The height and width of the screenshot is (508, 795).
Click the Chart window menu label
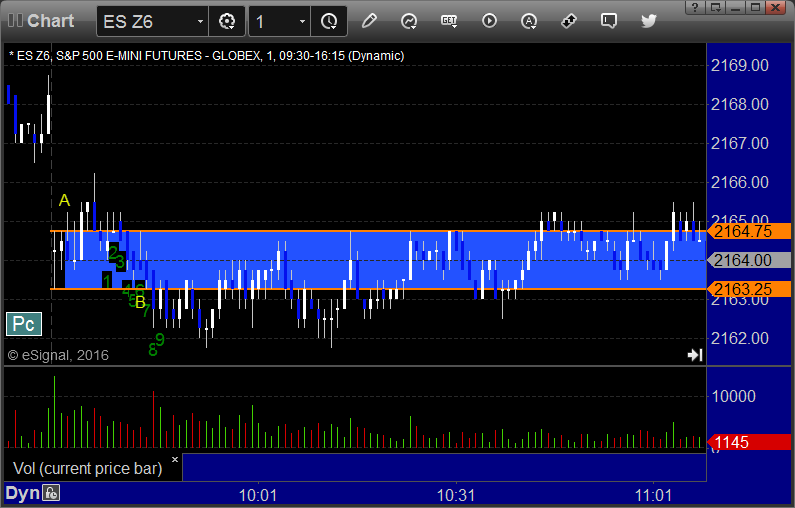tap(50, 21)
